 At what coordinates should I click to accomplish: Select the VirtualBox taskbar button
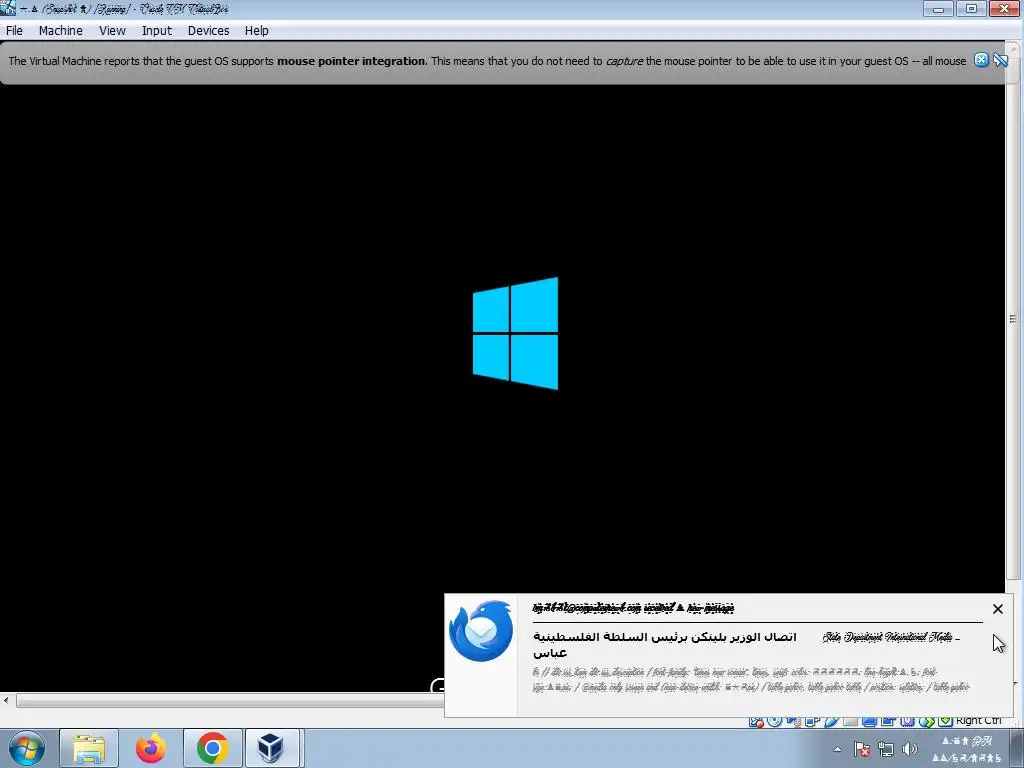(271, 748)
